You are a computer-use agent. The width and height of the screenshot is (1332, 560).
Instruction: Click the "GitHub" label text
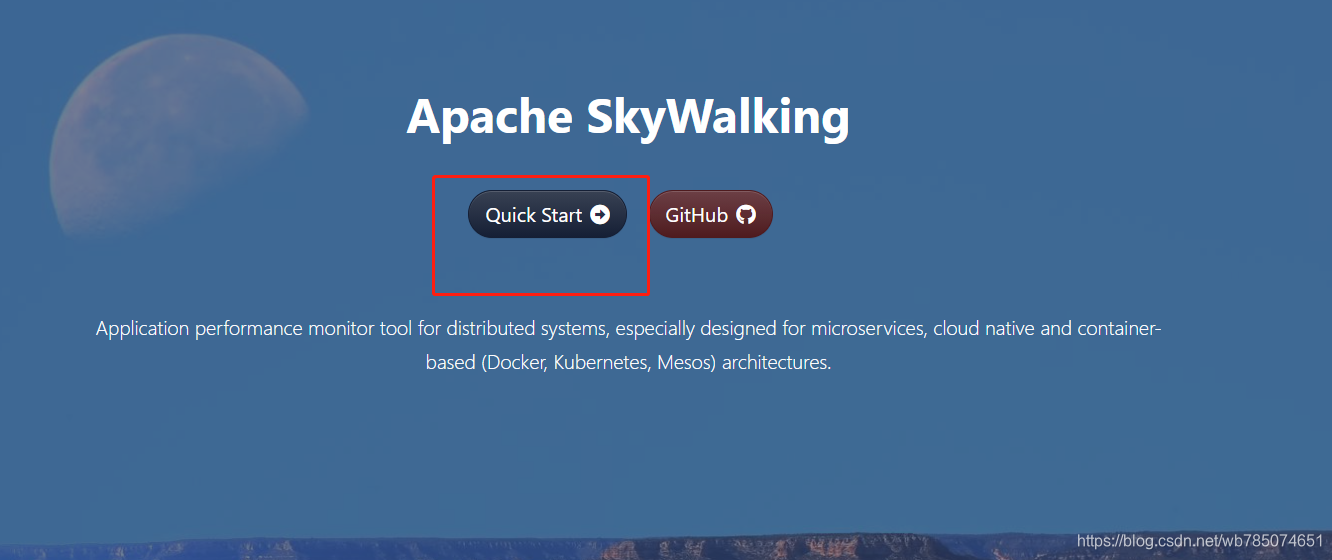click(x=697, y=215)
